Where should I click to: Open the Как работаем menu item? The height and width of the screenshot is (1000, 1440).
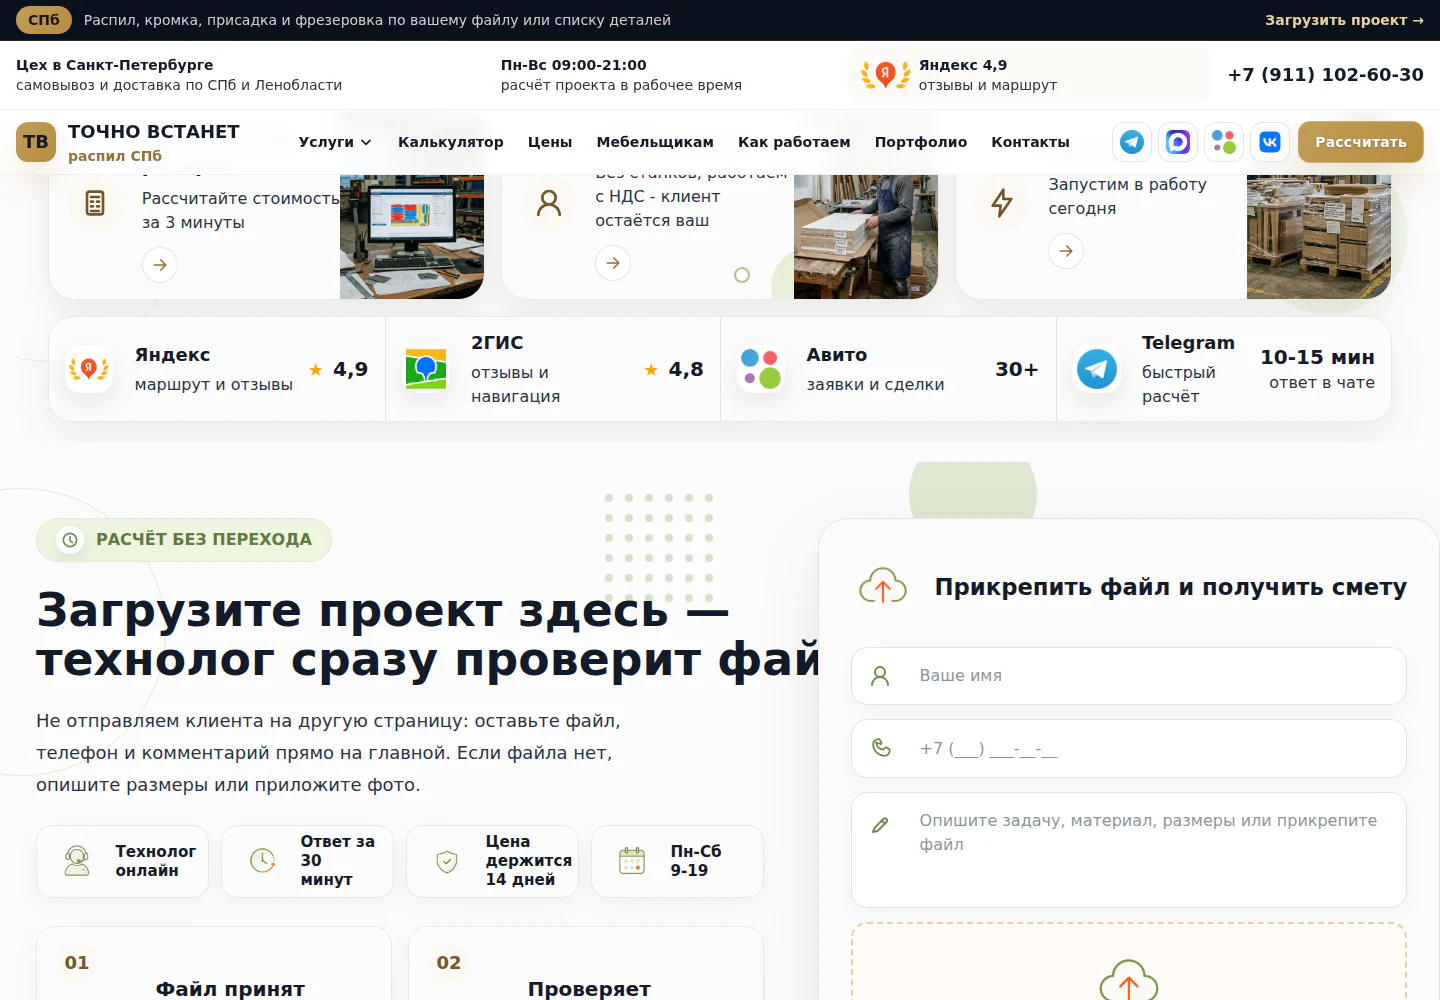click(x=794, y=142)
